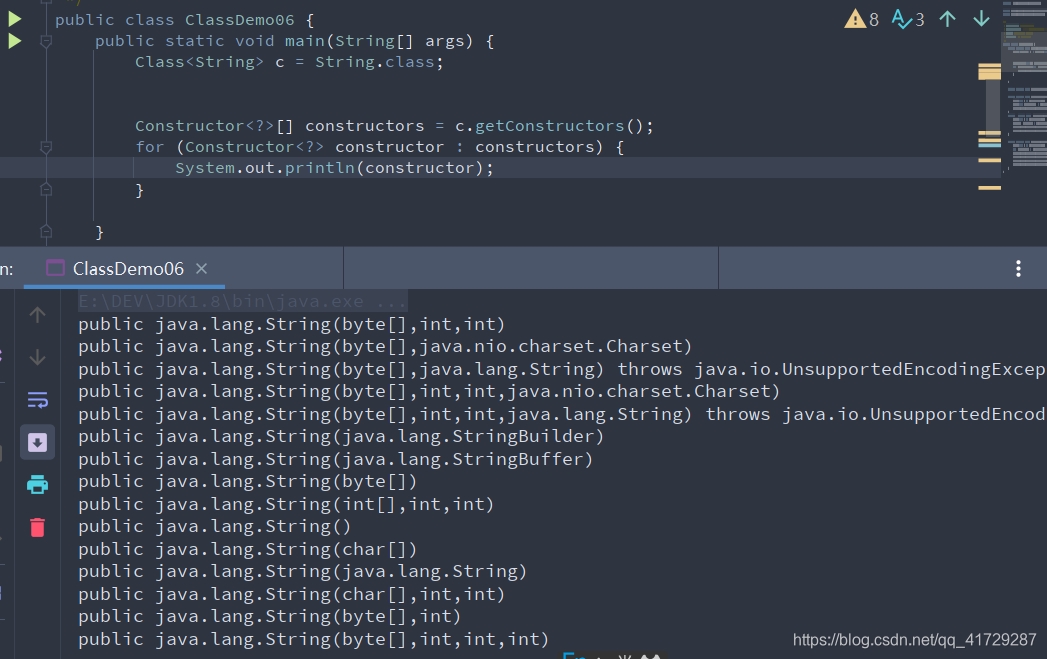Go to next highlighted error arrow
This screenshot has width=1047, height=659.
point(982,19)
